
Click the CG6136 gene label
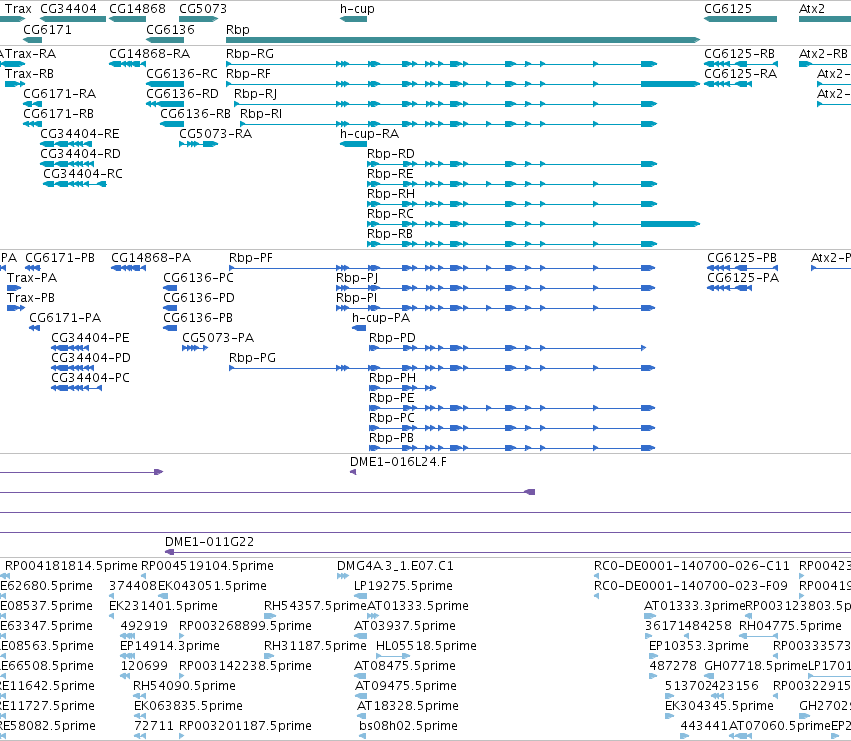tap(170, 29)
